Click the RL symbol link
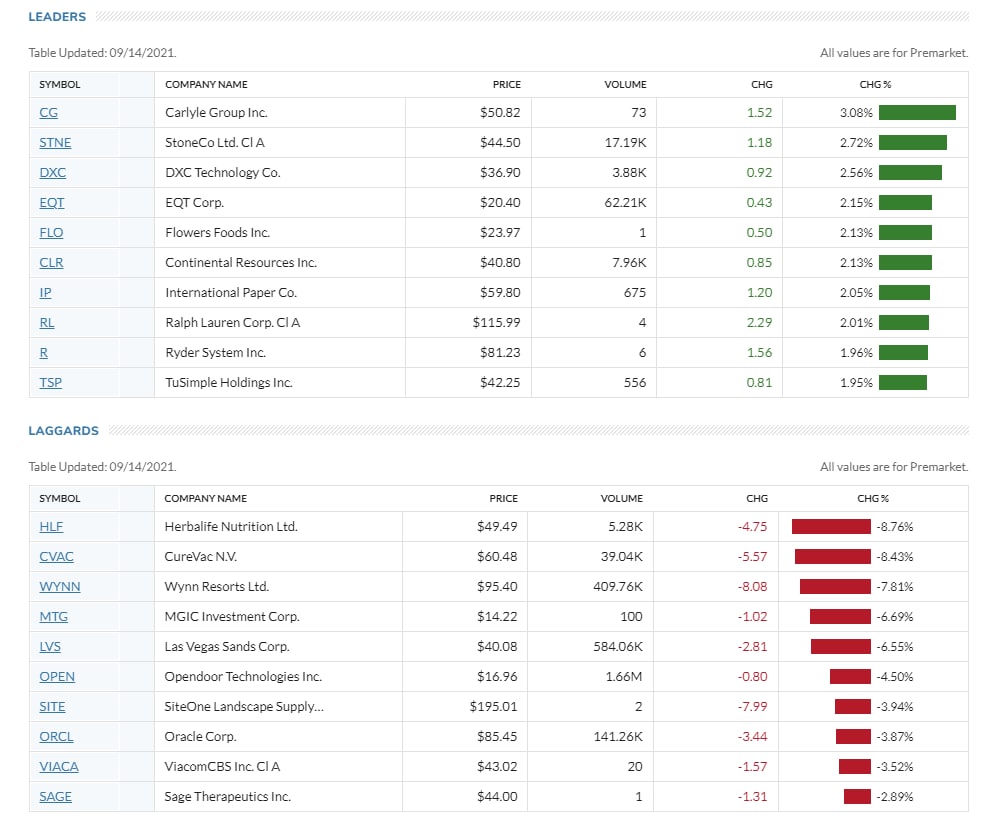Image resolution: width=982 pixels, height=821 pixels. click(x=47, y=323)
